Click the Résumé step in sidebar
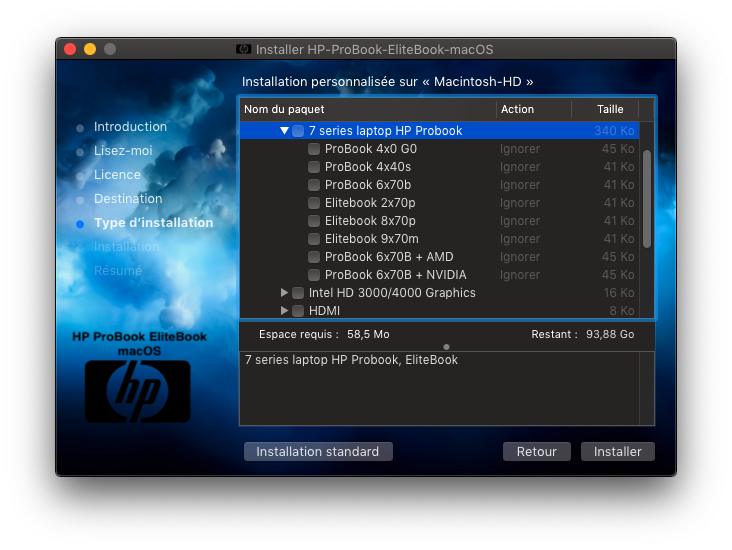Image resolution: width=732 pixels, height=550 pixels. click(118, 271)
